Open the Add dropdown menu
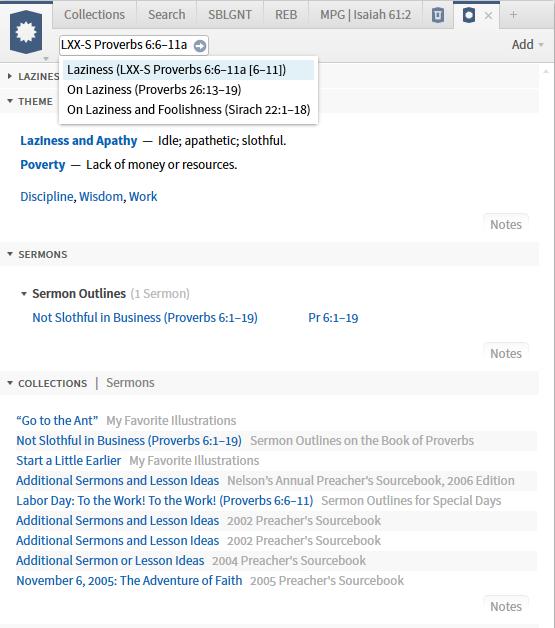Image resolution: width=555 pixels, height=628 pixels. coord(527,44)
